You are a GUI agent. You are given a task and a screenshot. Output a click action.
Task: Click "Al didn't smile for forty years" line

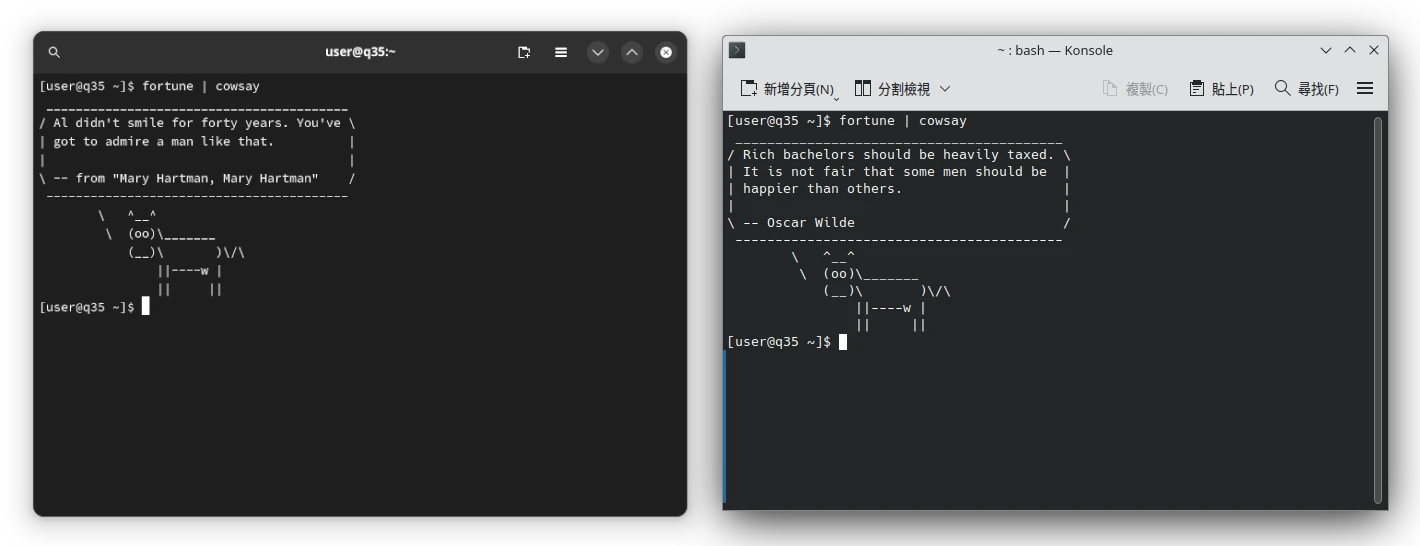pyautogui.click(x=197, y=123)
